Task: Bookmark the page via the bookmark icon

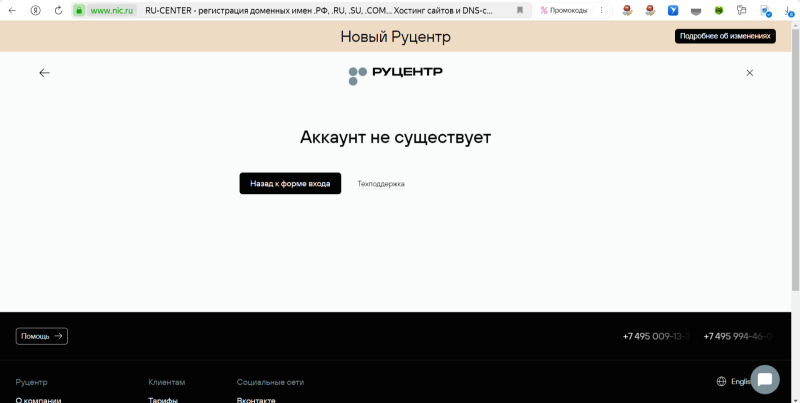Action: tap(520, 10)
